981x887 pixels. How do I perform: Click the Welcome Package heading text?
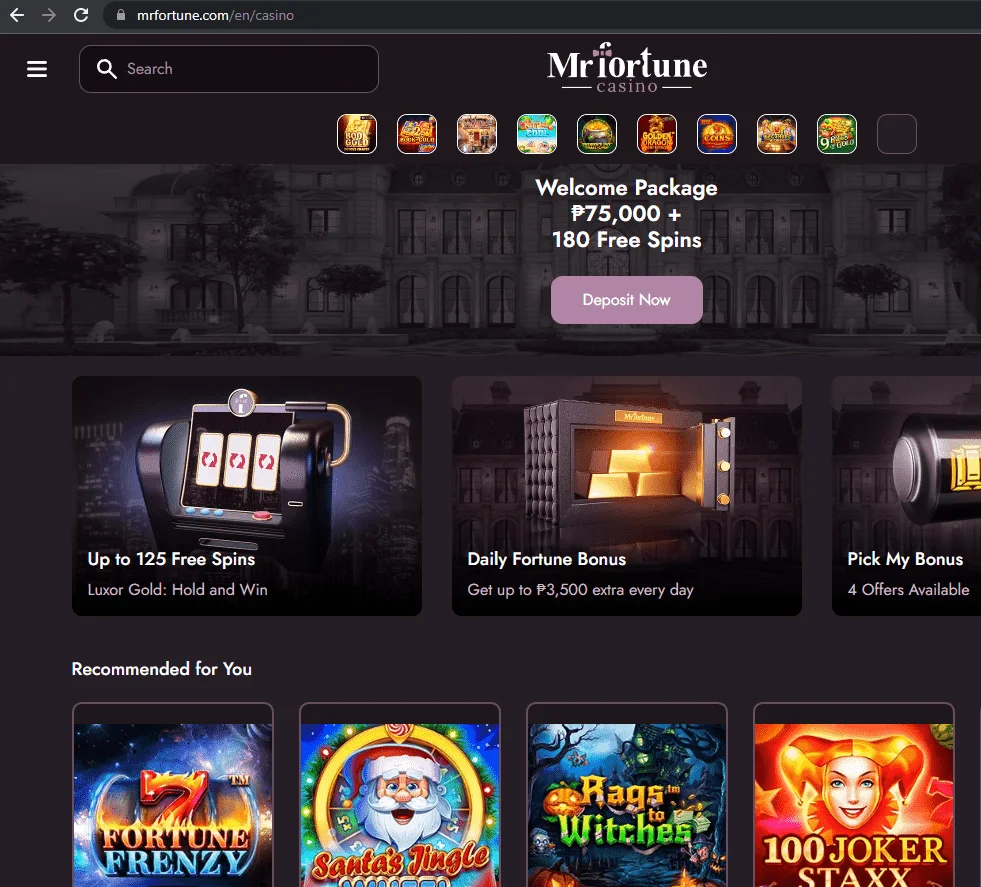pyautogui.click(x=626, y=188)
